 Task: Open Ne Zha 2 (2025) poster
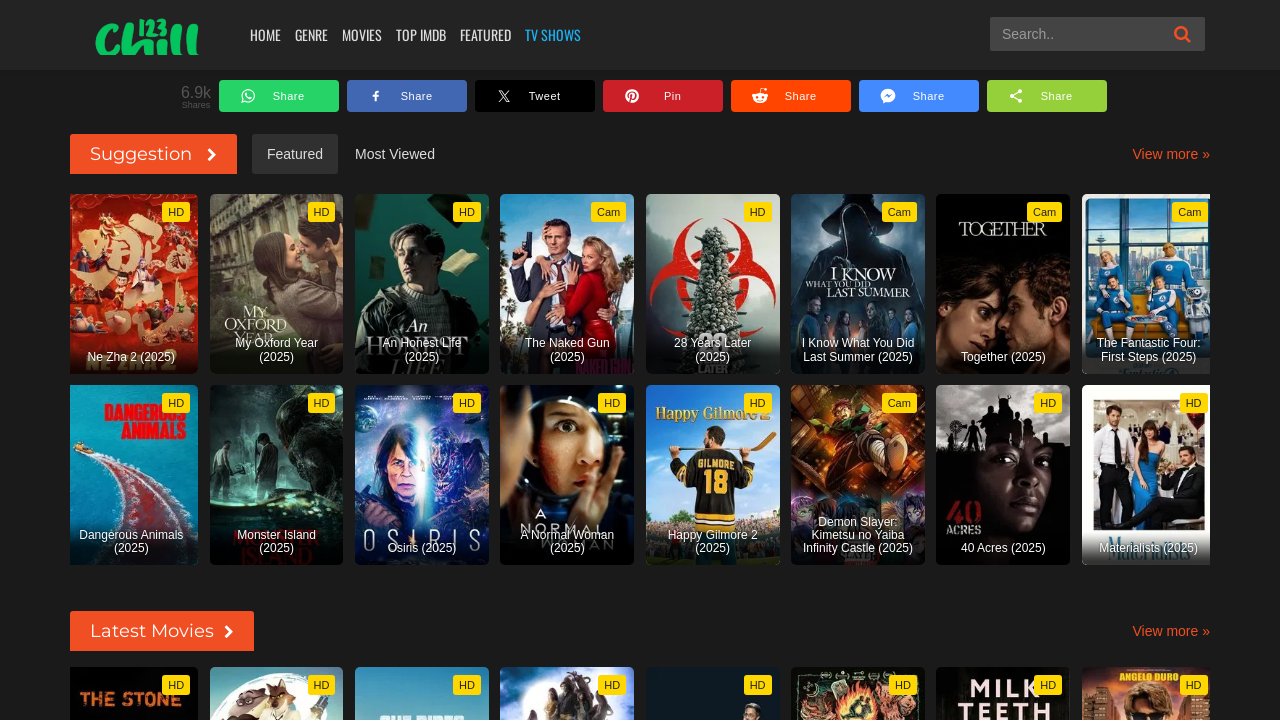(134, 284)
